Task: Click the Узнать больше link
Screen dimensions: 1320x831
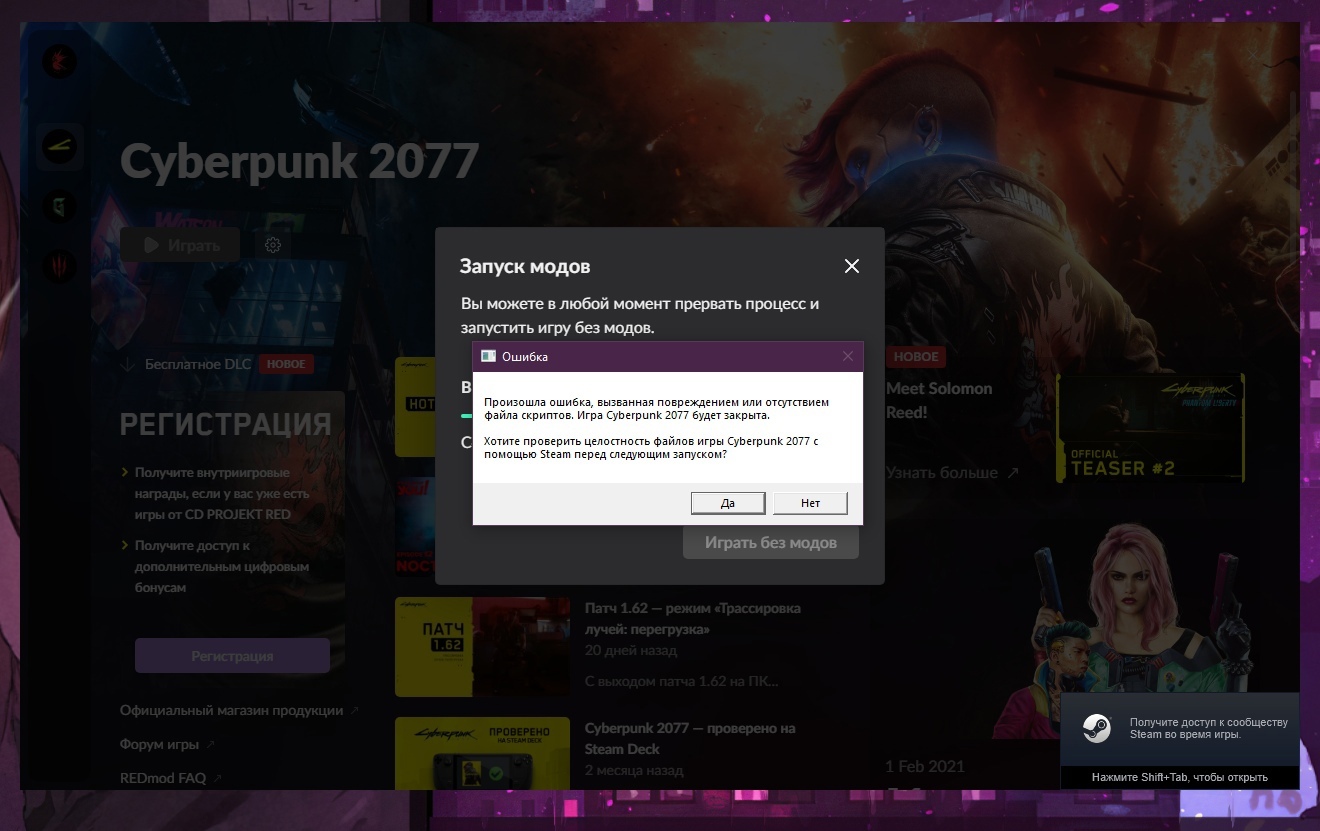Action: coord(952,472)
